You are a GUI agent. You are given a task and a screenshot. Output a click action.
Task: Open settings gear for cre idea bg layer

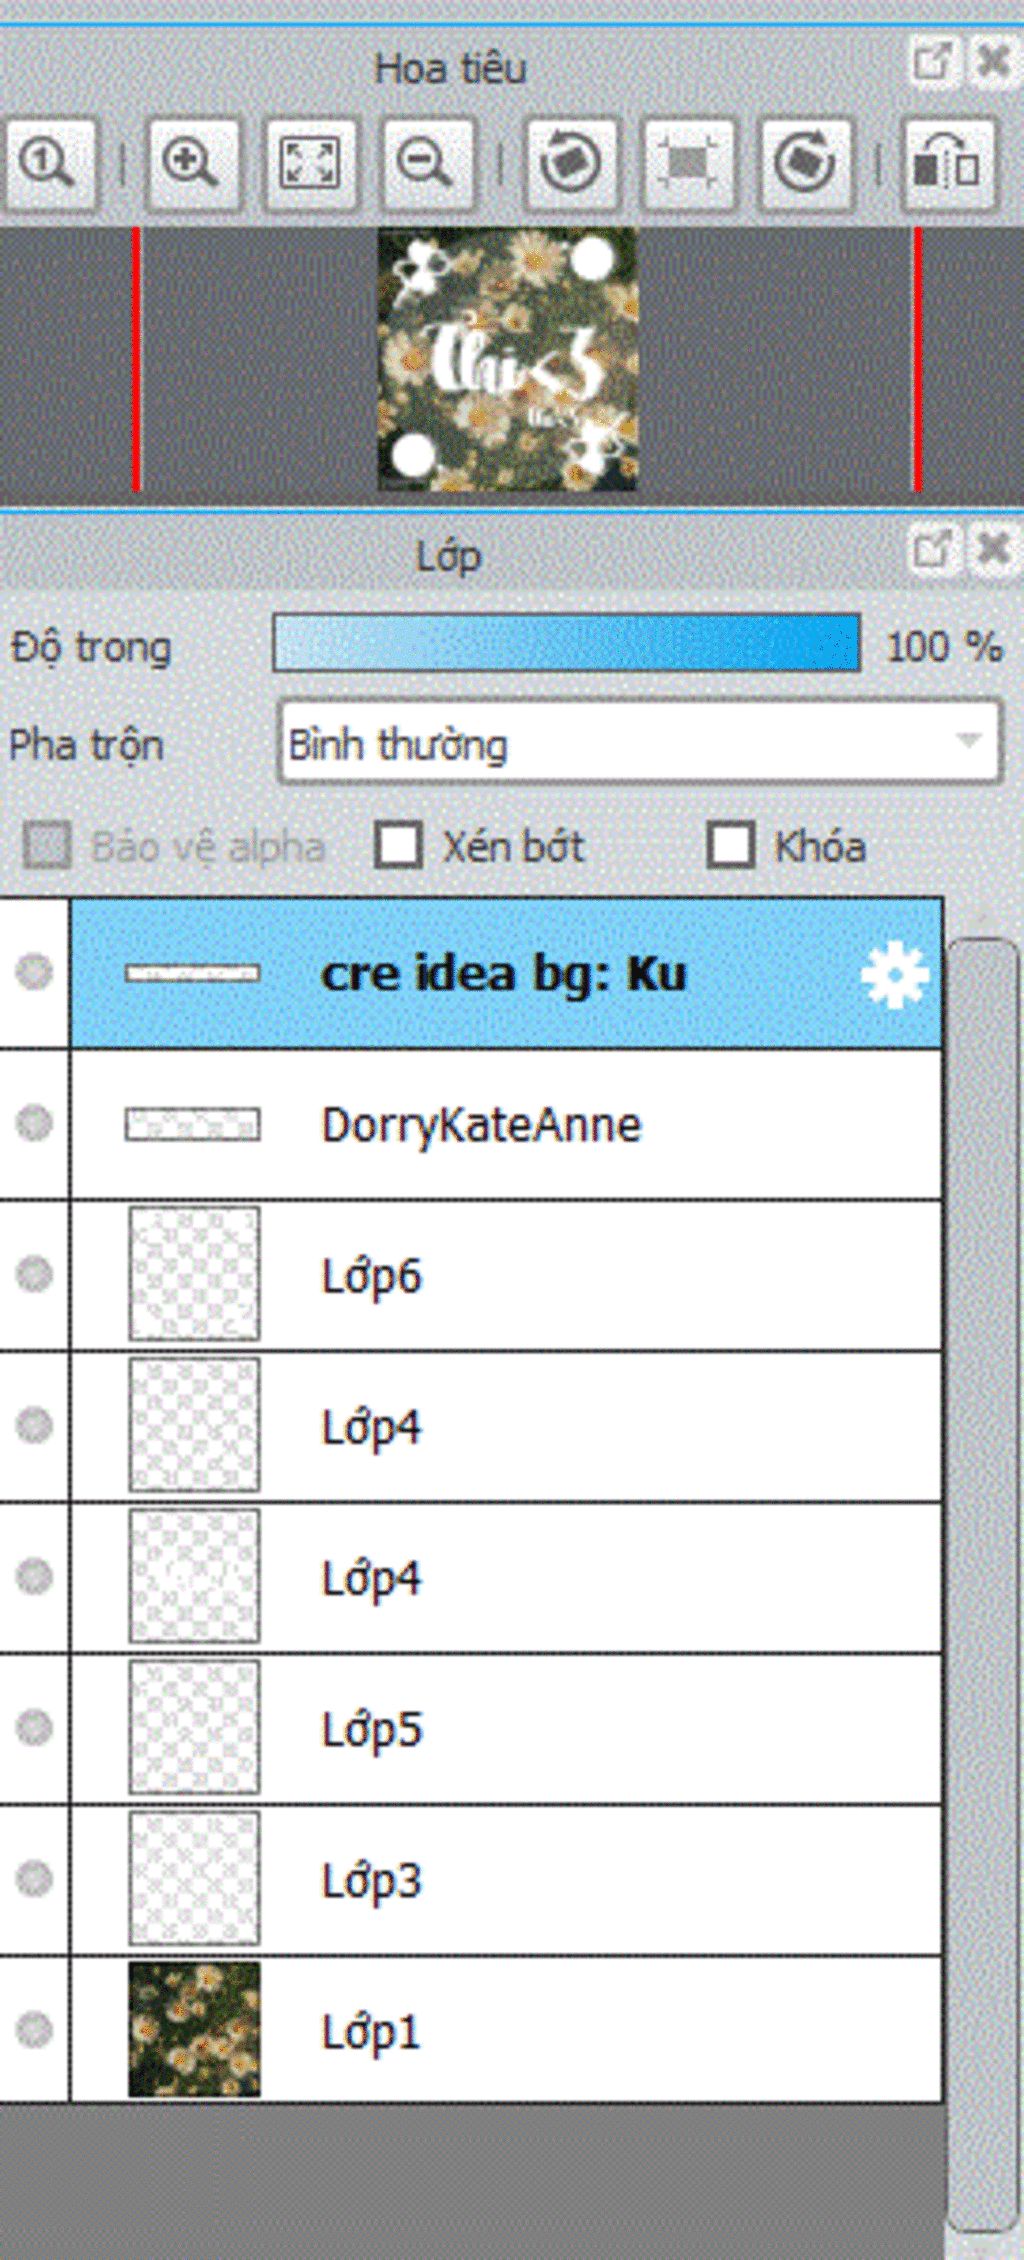[894, 974]
